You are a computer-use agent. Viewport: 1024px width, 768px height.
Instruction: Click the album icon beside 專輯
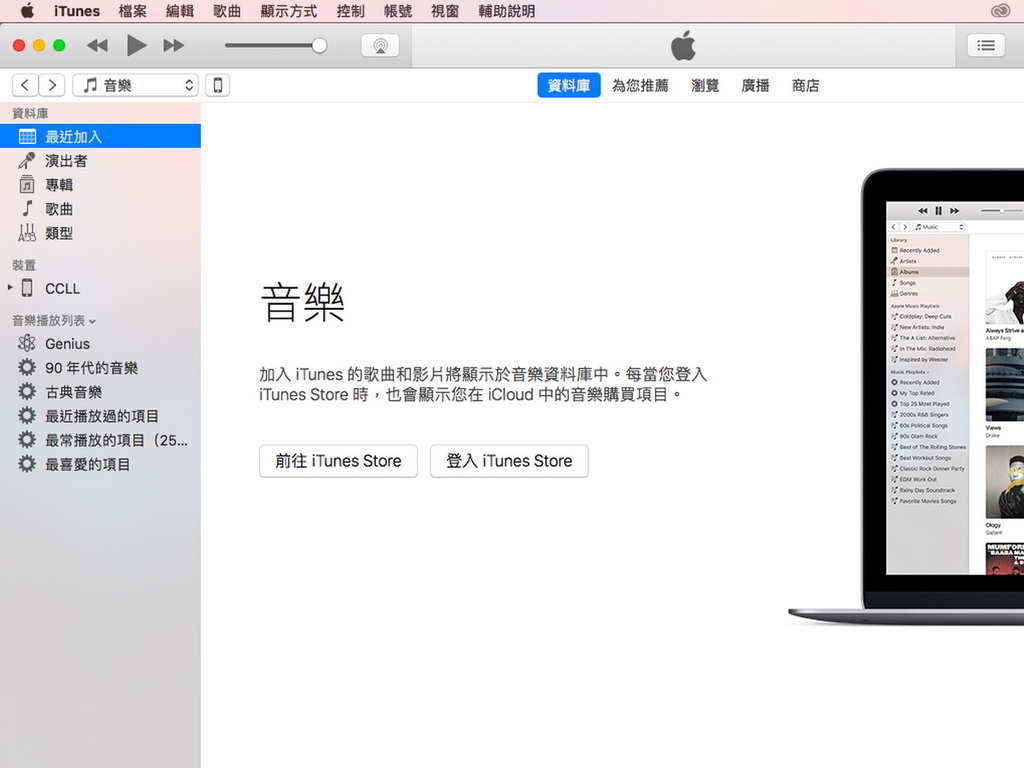27,185
